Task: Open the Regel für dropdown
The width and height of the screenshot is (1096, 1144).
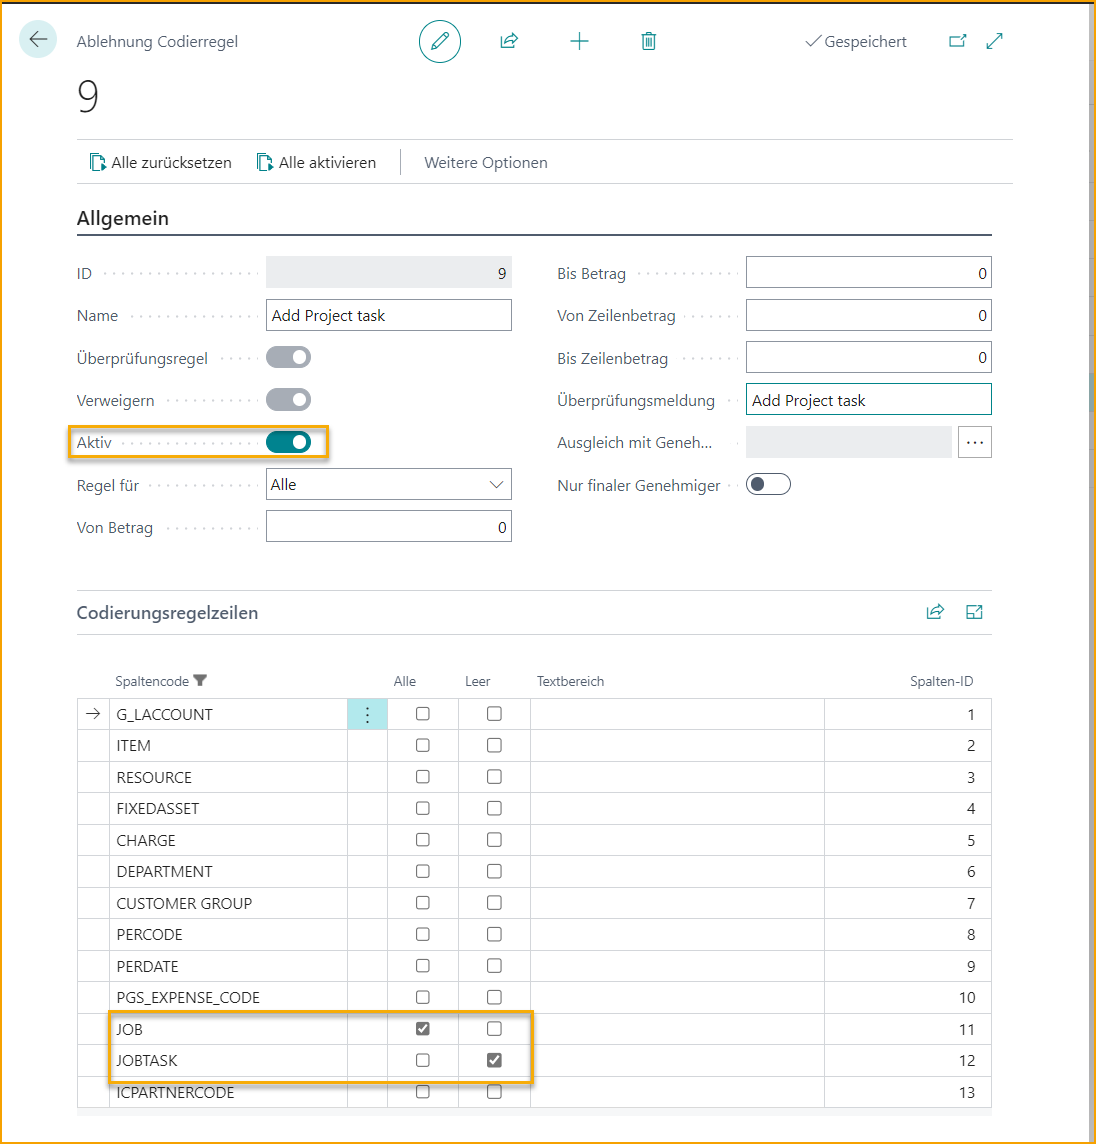Action: tap(389, 485)
